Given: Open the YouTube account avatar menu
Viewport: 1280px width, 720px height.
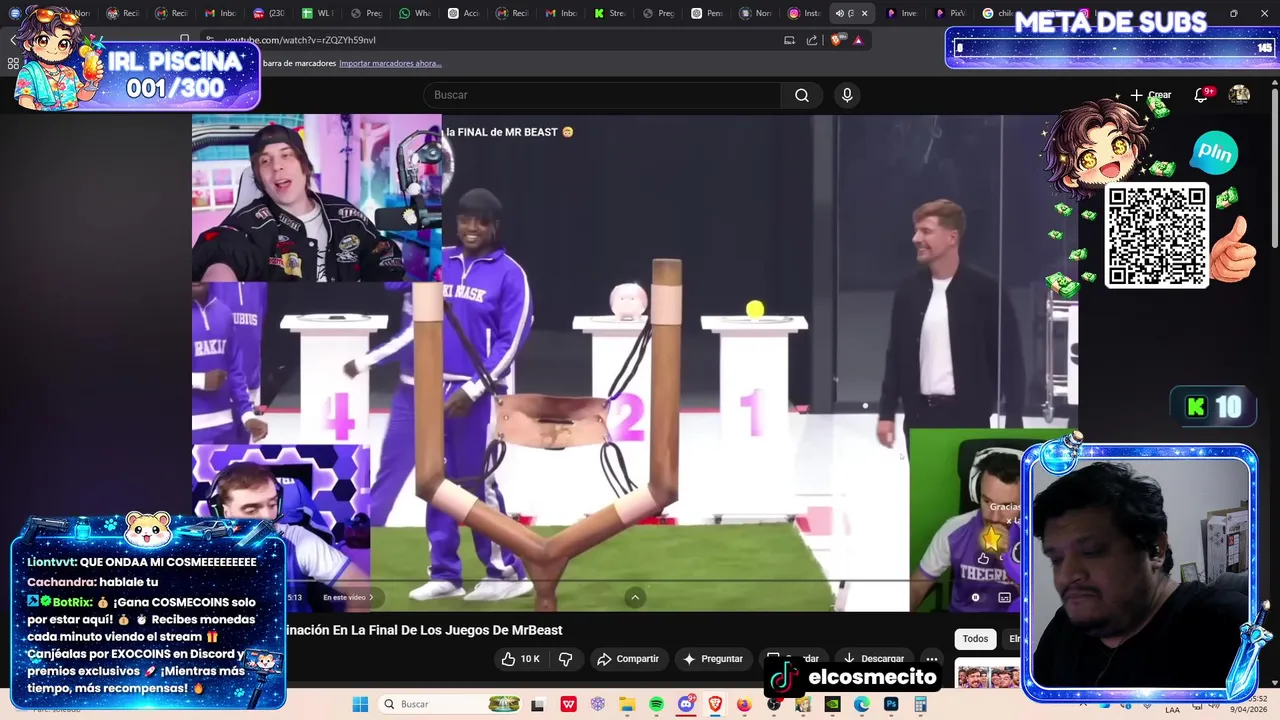Looking at the screenshot, I should point(1239,95).
